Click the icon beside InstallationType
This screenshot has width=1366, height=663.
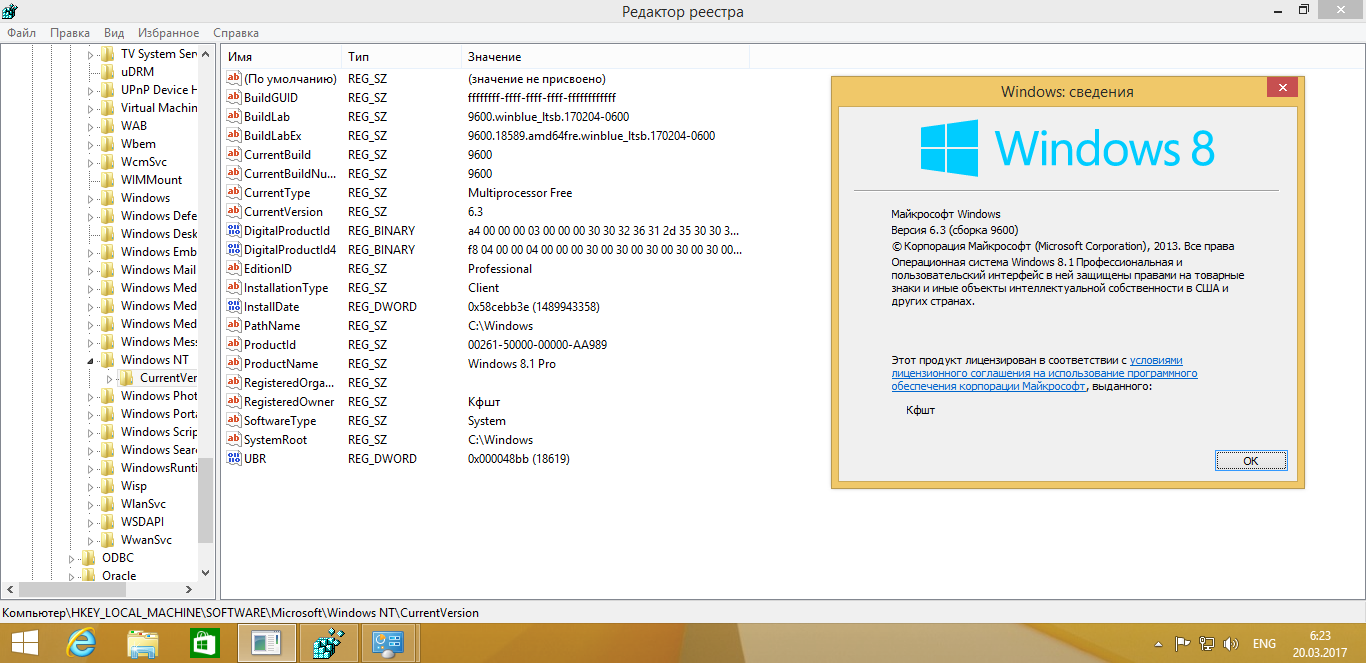tap(234, 288)
